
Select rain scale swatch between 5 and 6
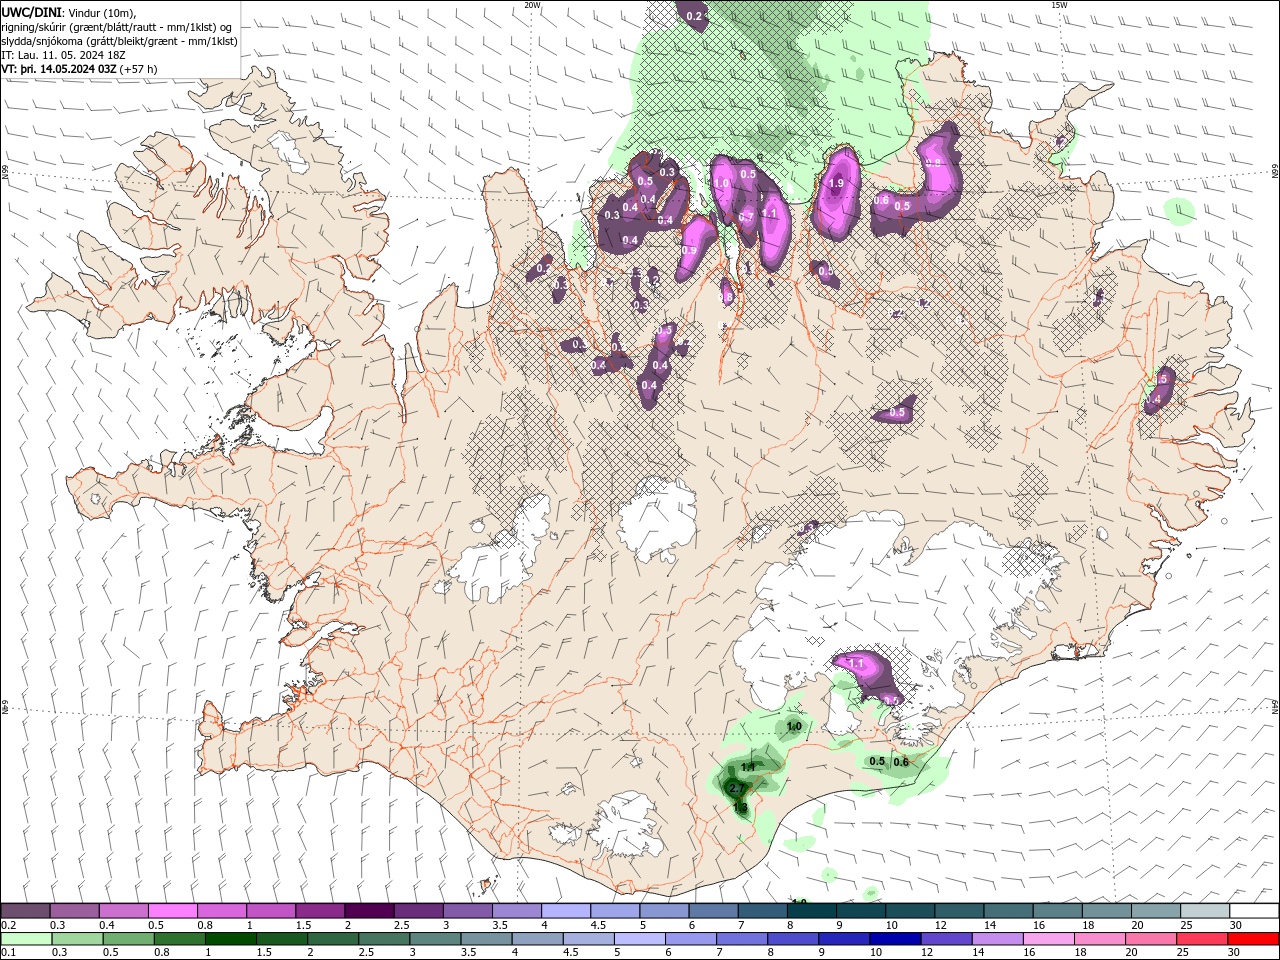(639, 939)
